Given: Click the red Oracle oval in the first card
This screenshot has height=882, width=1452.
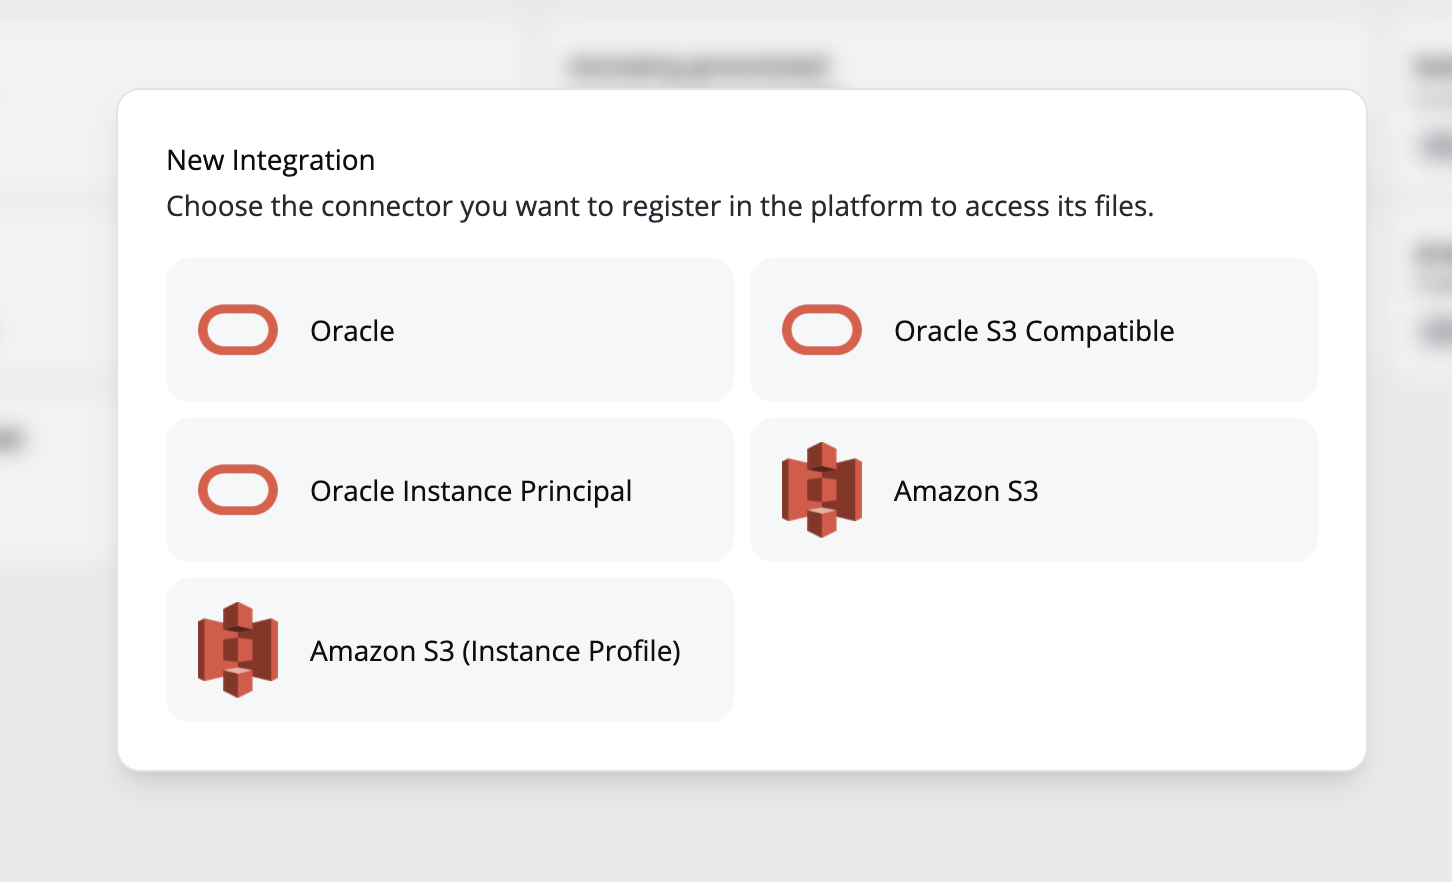Looking at the screenshot, I should [x=238, y=330].
